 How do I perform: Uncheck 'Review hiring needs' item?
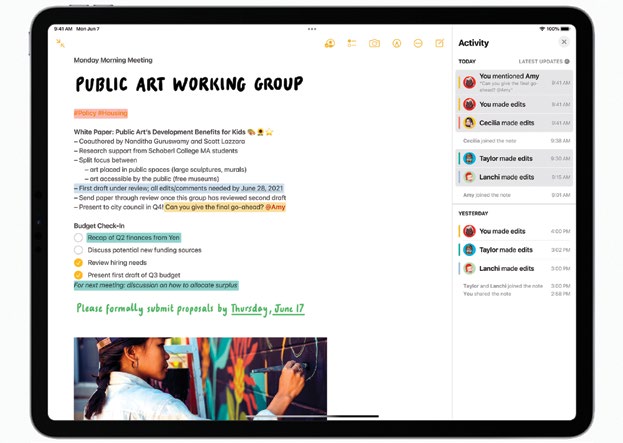point(79,262)
